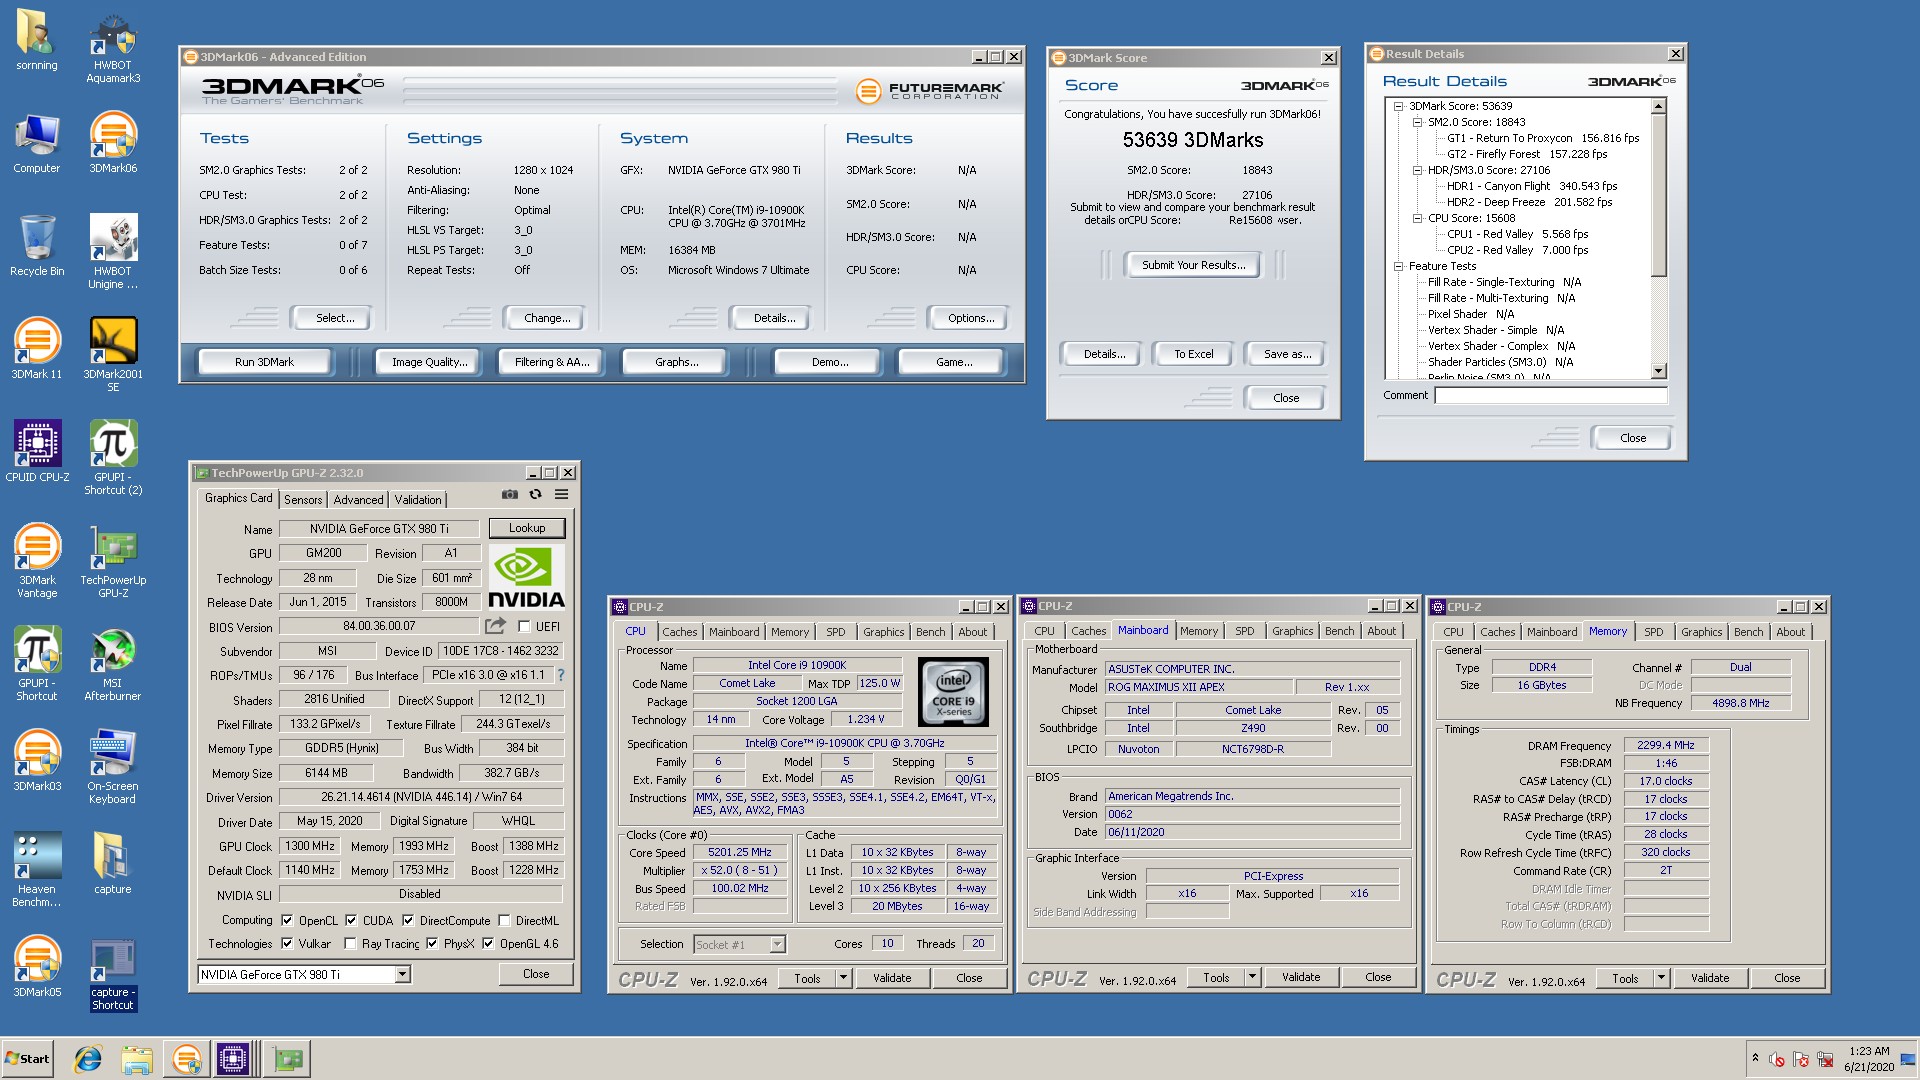Click Submit Your Results button

point(1194,265)
